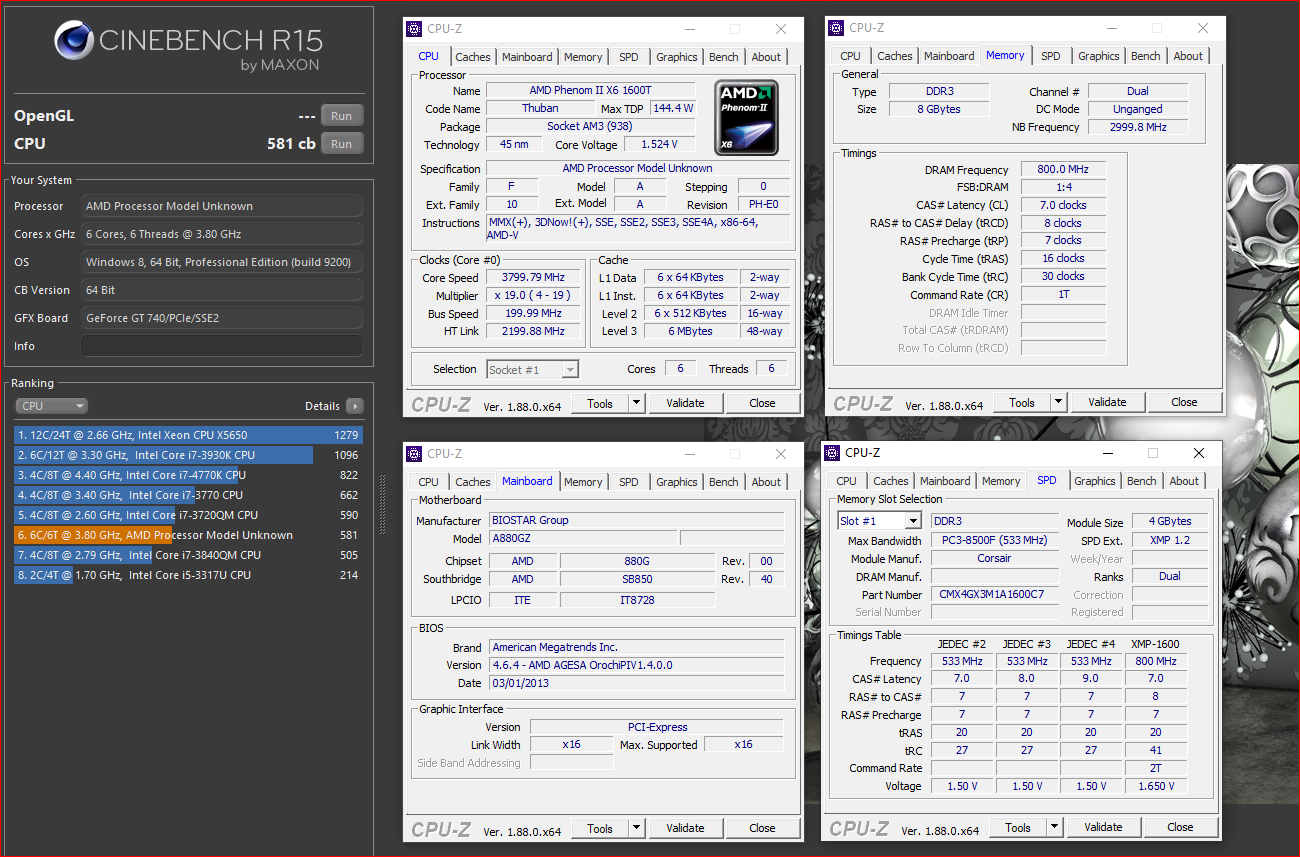
Task: Click CPU-Z title icon of CPU window
Action: tap(414, 29)
